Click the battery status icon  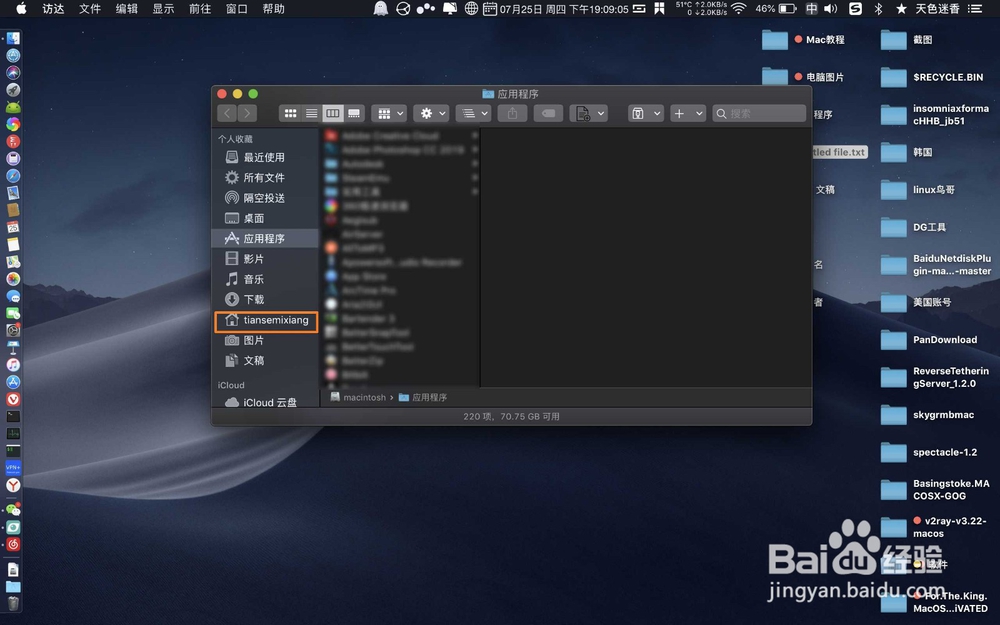788,8
